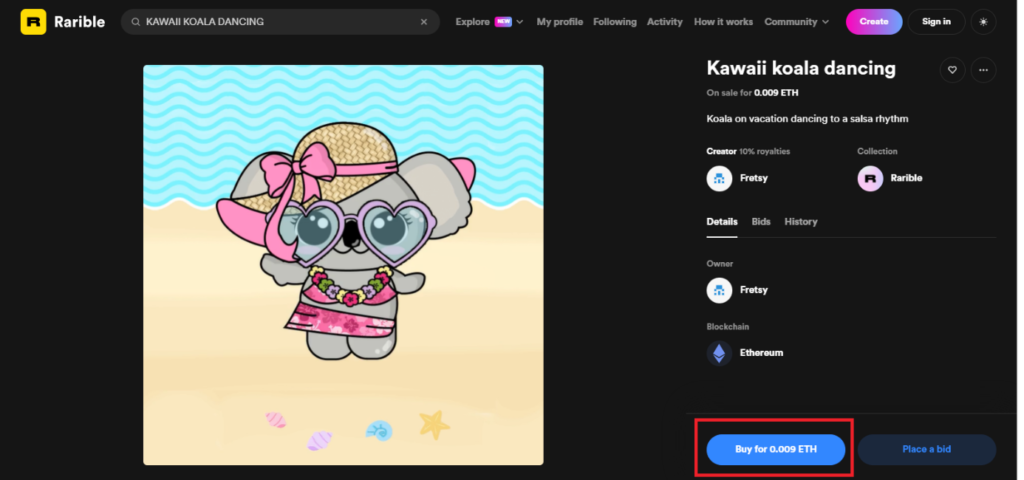Focus the KAWAII KOALA DANCING search box

[280, 22]
